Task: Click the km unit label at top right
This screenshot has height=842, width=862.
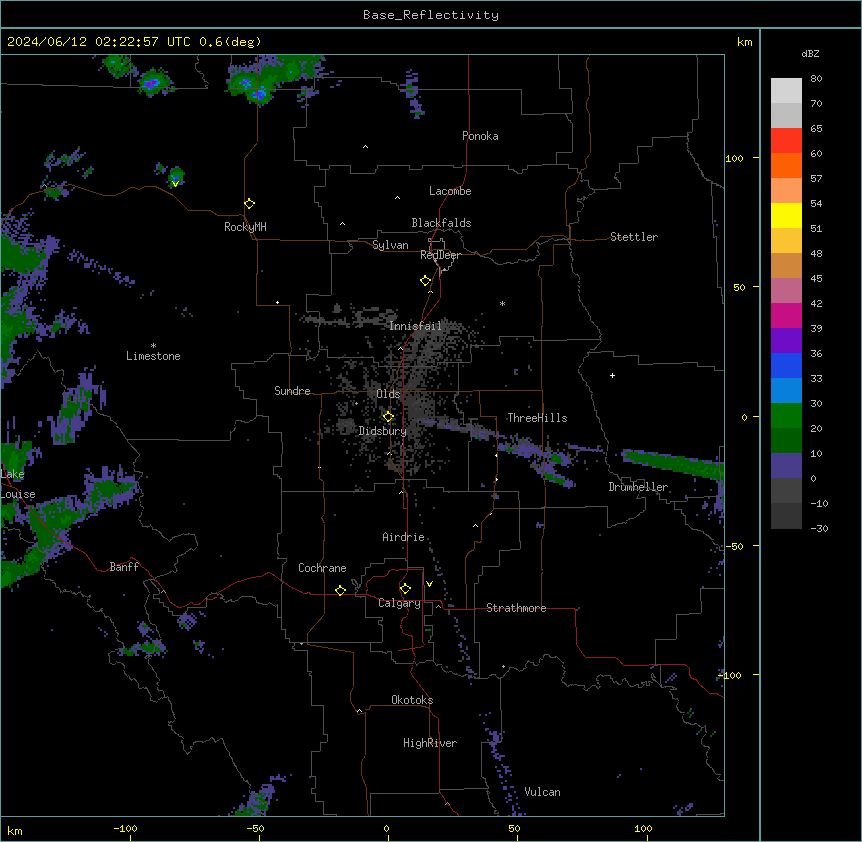Action: [x=744, y=42]
